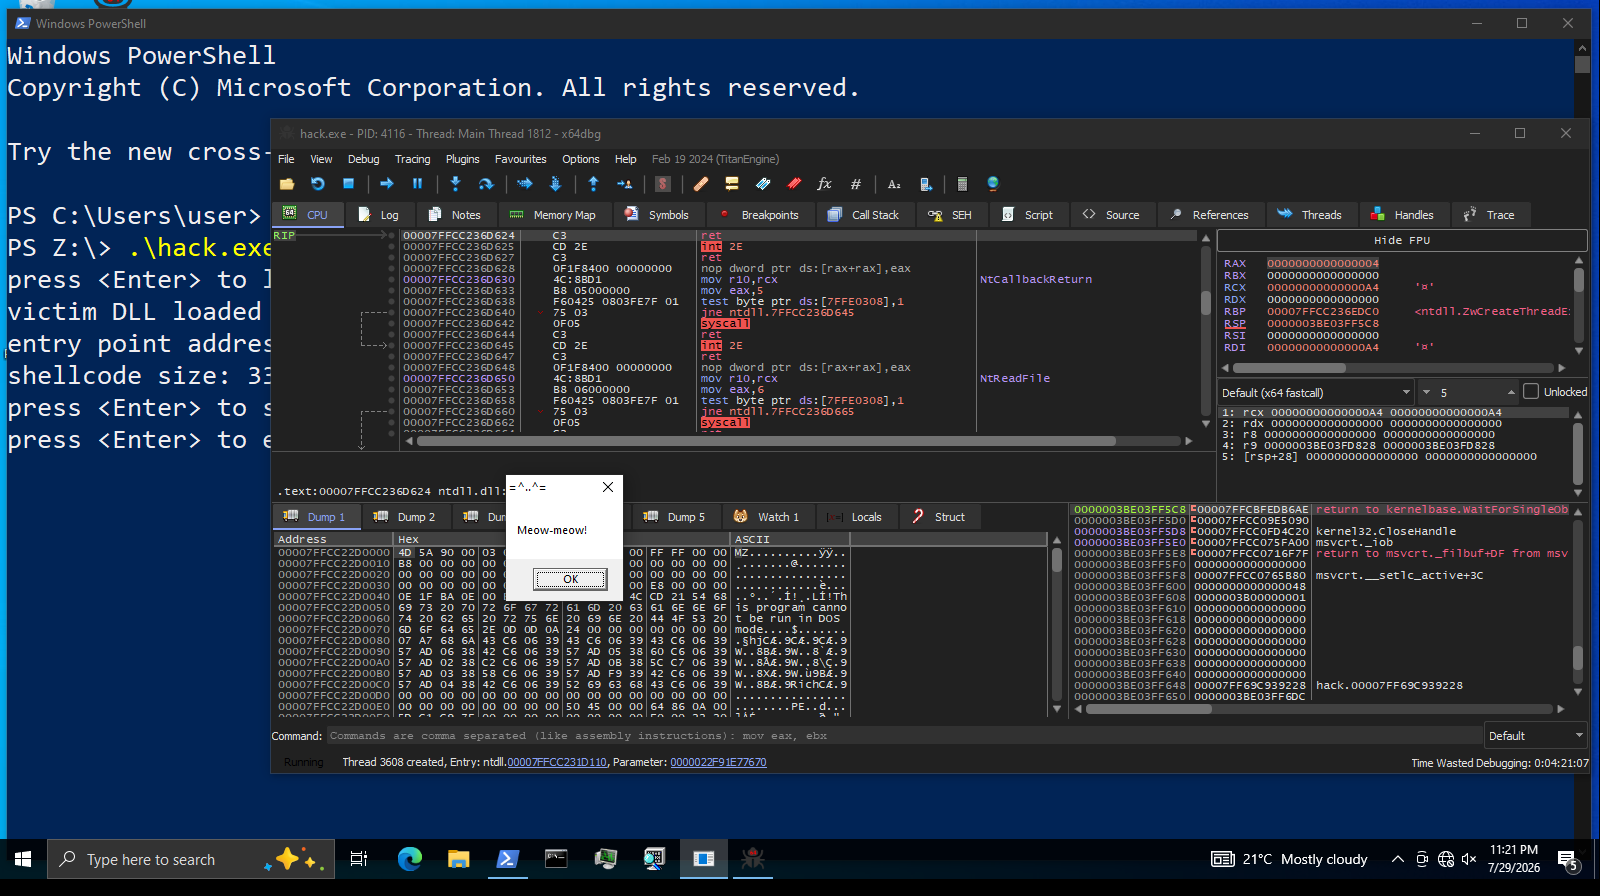Open the Calculator icon in x64dbg toolbar
This screenshot has height=896, width=1600.
click(962, 184)
